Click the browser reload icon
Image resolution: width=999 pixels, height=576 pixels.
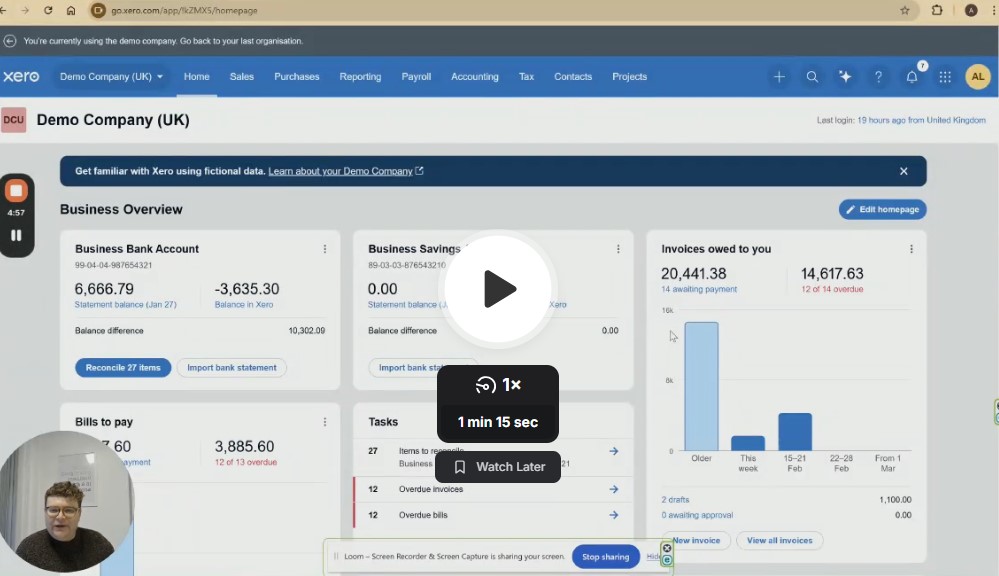[48, 10]
